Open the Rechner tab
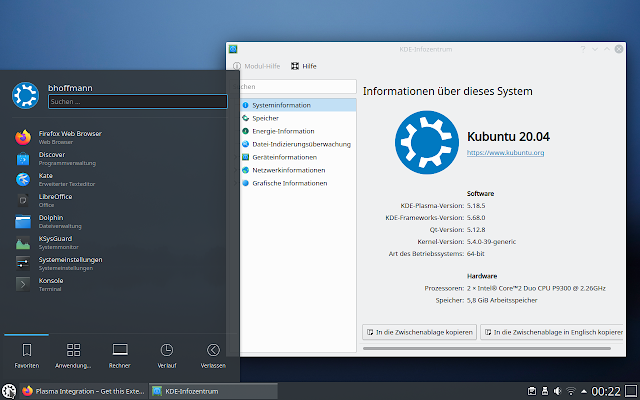640x400 pixels. (x=120, y=356)
